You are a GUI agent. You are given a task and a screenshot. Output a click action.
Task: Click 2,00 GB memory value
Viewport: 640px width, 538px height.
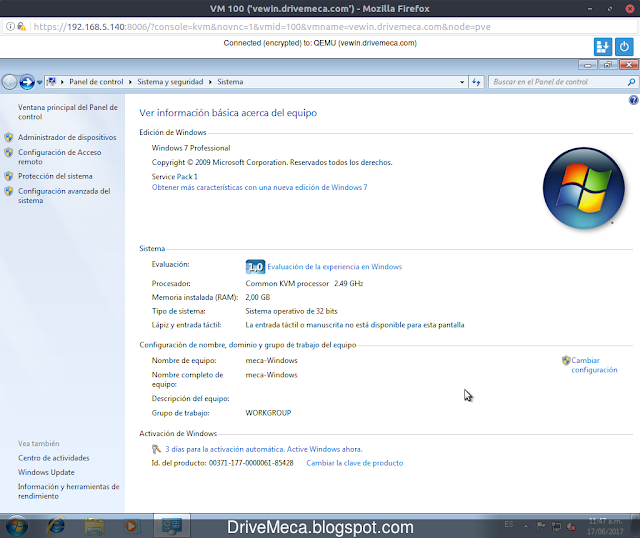(x=258, y=298)
